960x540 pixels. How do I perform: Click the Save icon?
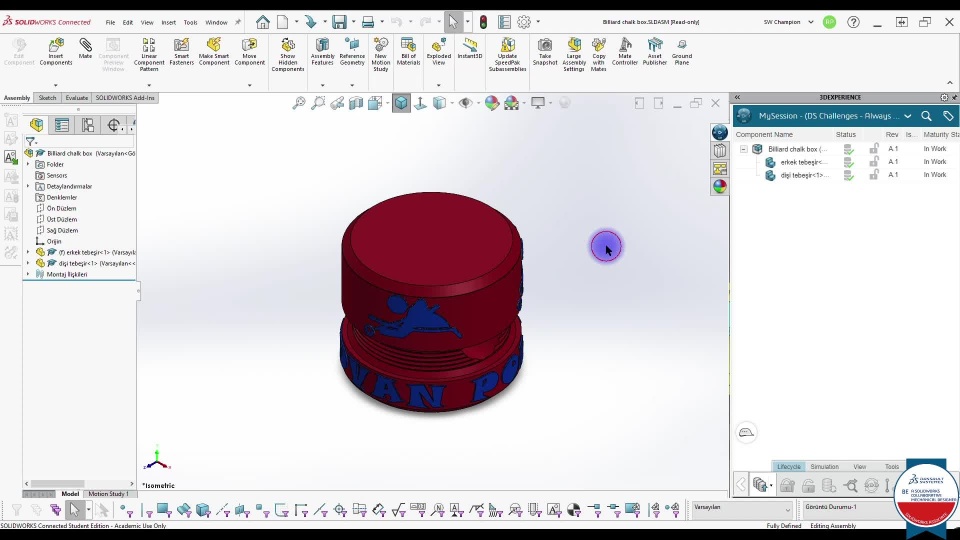(339, 22)
